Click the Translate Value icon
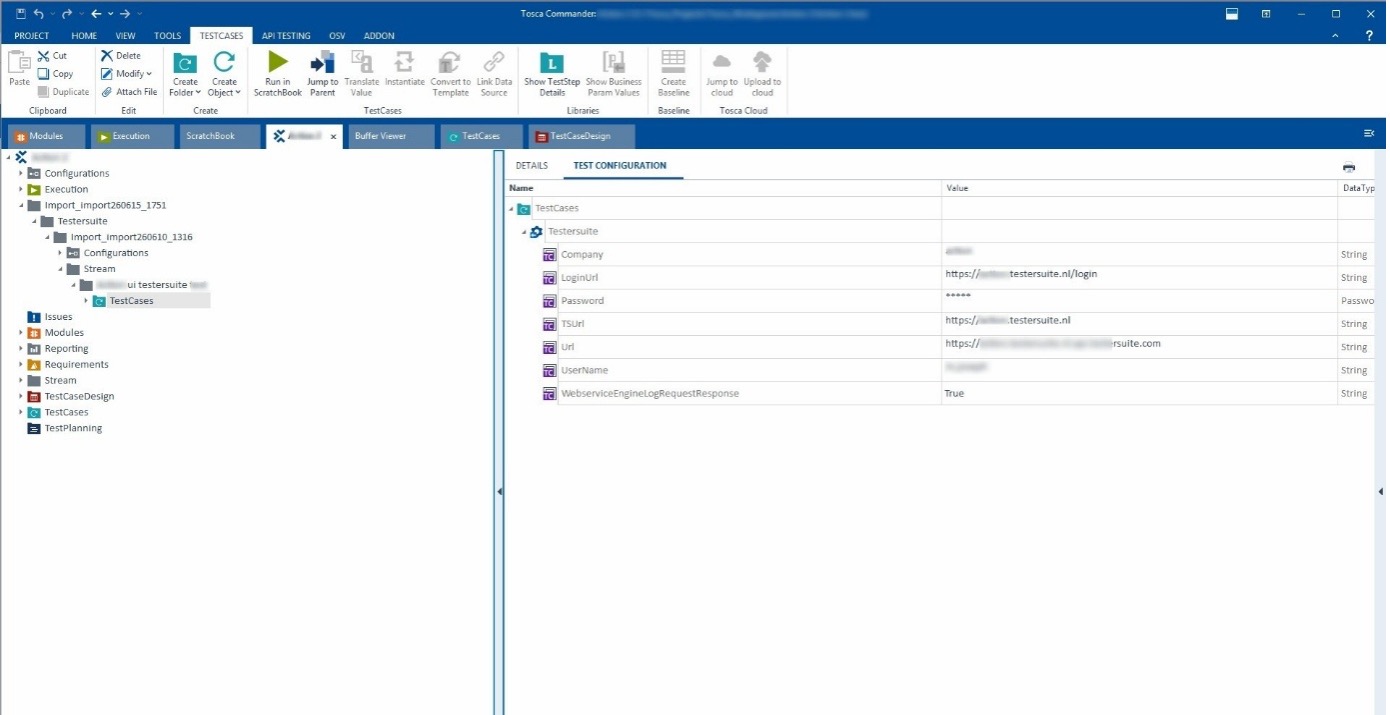Viewport: 1390px width, 715px height. 362,62
